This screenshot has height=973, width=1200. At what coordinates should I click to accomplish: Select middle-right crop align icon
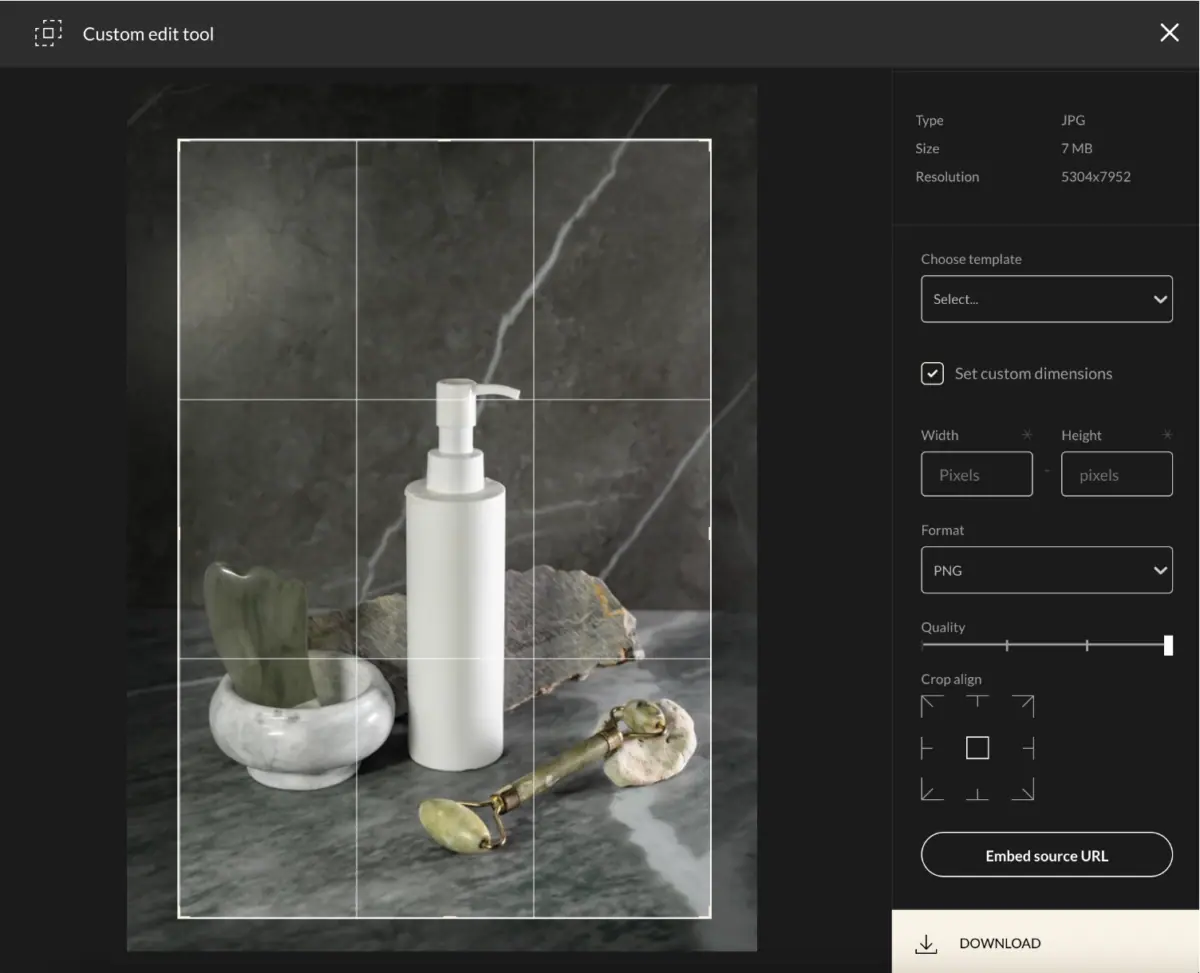pyautogui.click(x=1028, y=748)
